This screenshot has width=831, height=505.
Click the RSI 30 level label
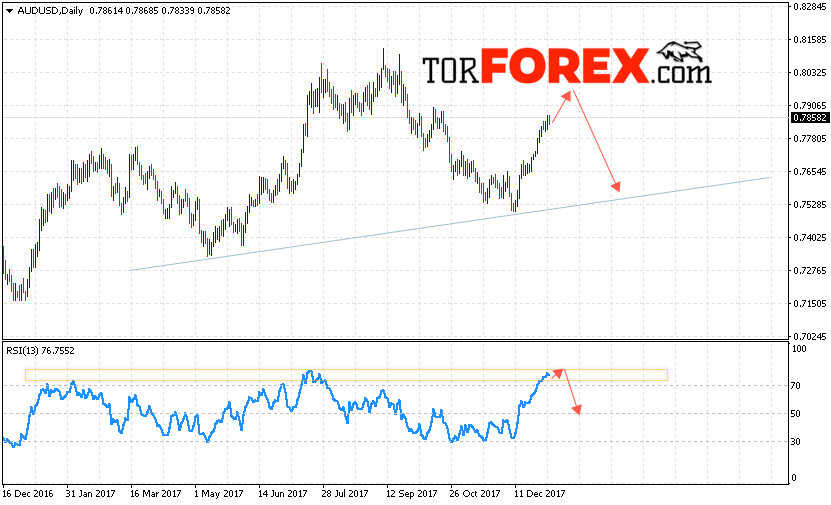[796, 441]
